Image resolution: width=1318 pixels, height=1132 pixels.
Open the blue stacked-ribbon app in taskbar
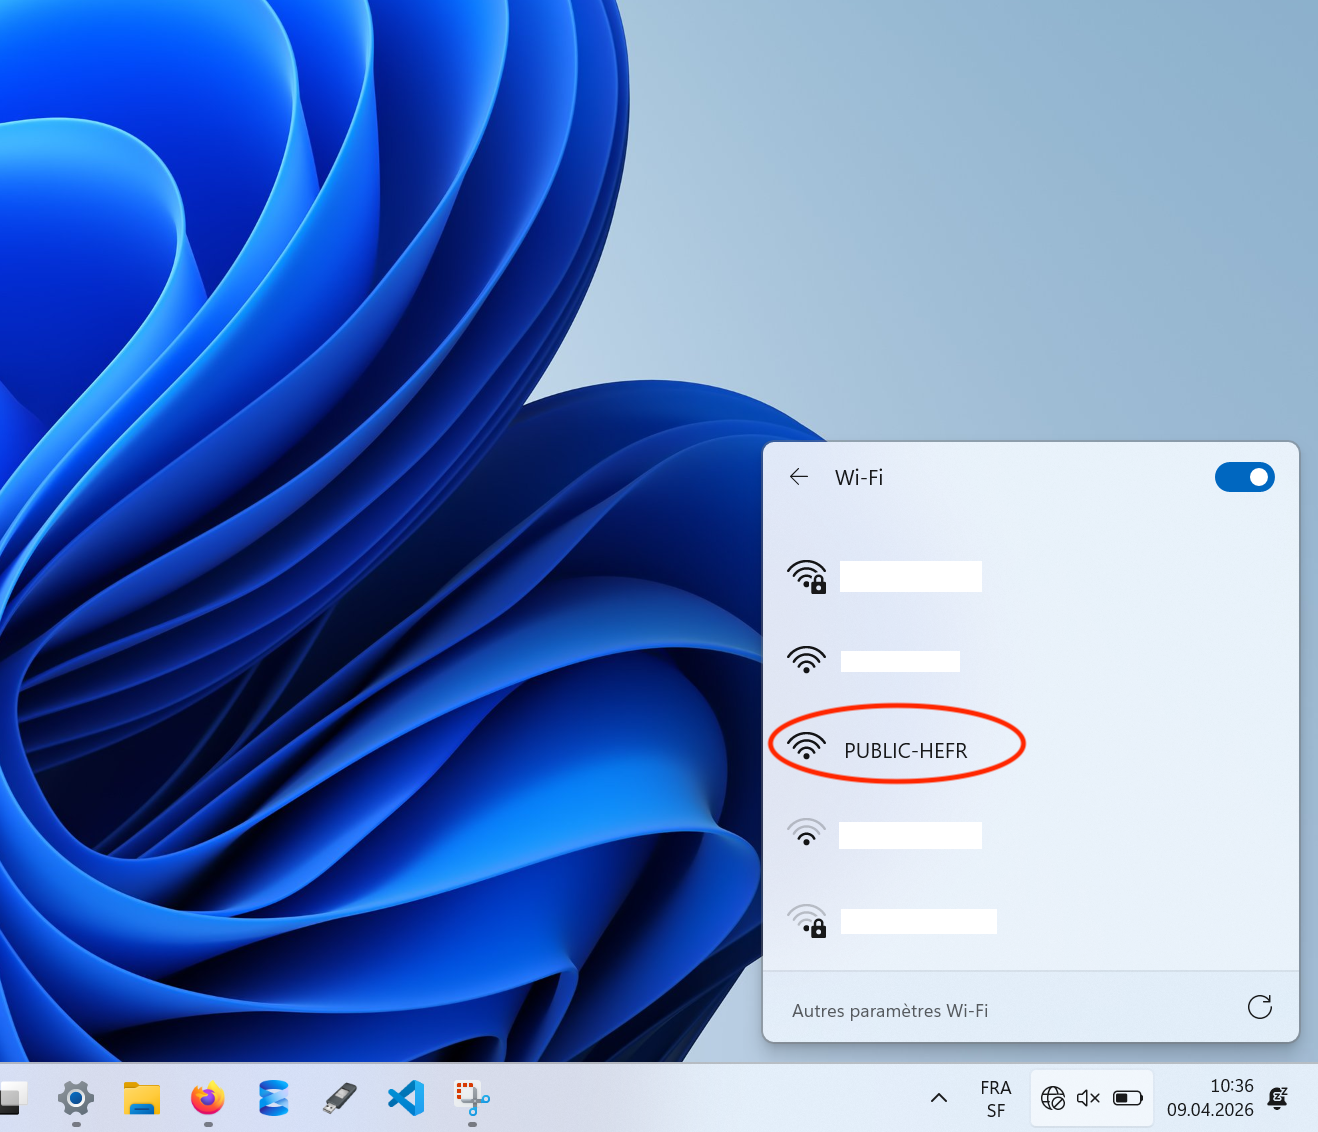273,1098
